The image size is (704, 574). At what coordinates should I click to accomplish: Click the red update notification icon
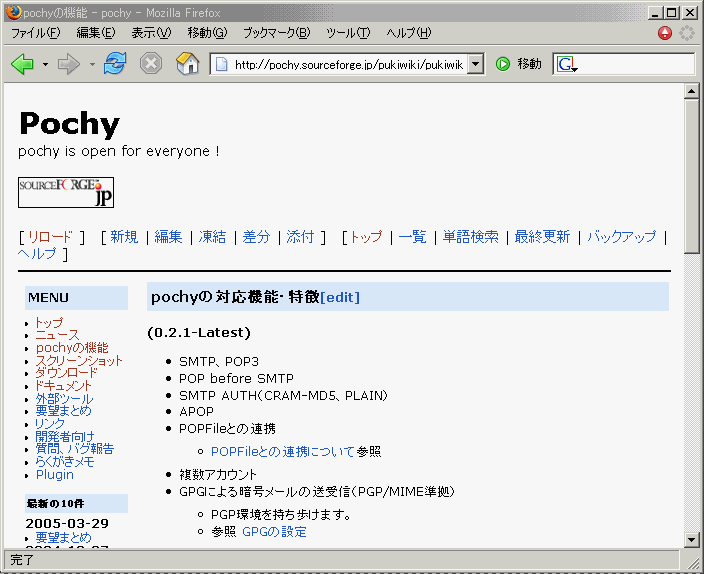(x=664, y=33)
